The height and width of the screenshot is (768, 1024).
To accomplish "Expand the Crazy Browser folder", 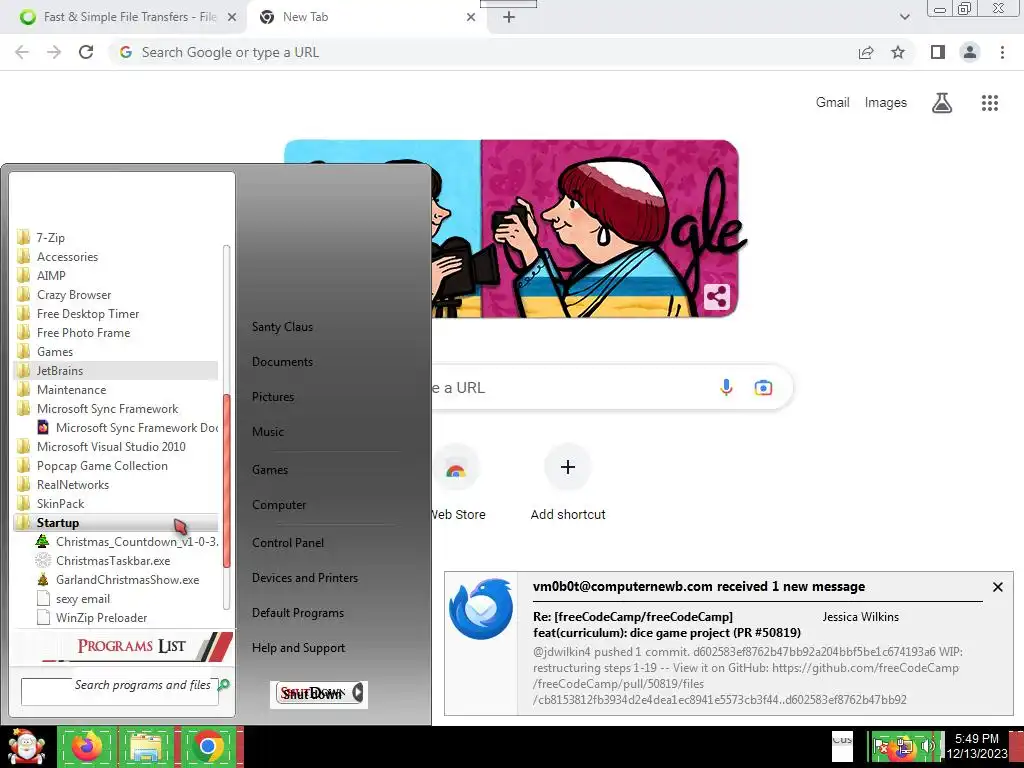I will (116, 295).
